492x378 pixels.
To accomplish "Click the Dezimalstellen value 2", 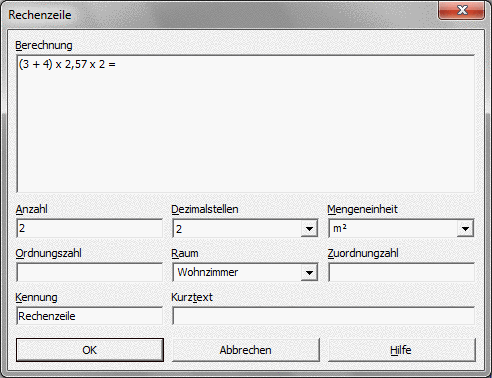I will 179,229.
